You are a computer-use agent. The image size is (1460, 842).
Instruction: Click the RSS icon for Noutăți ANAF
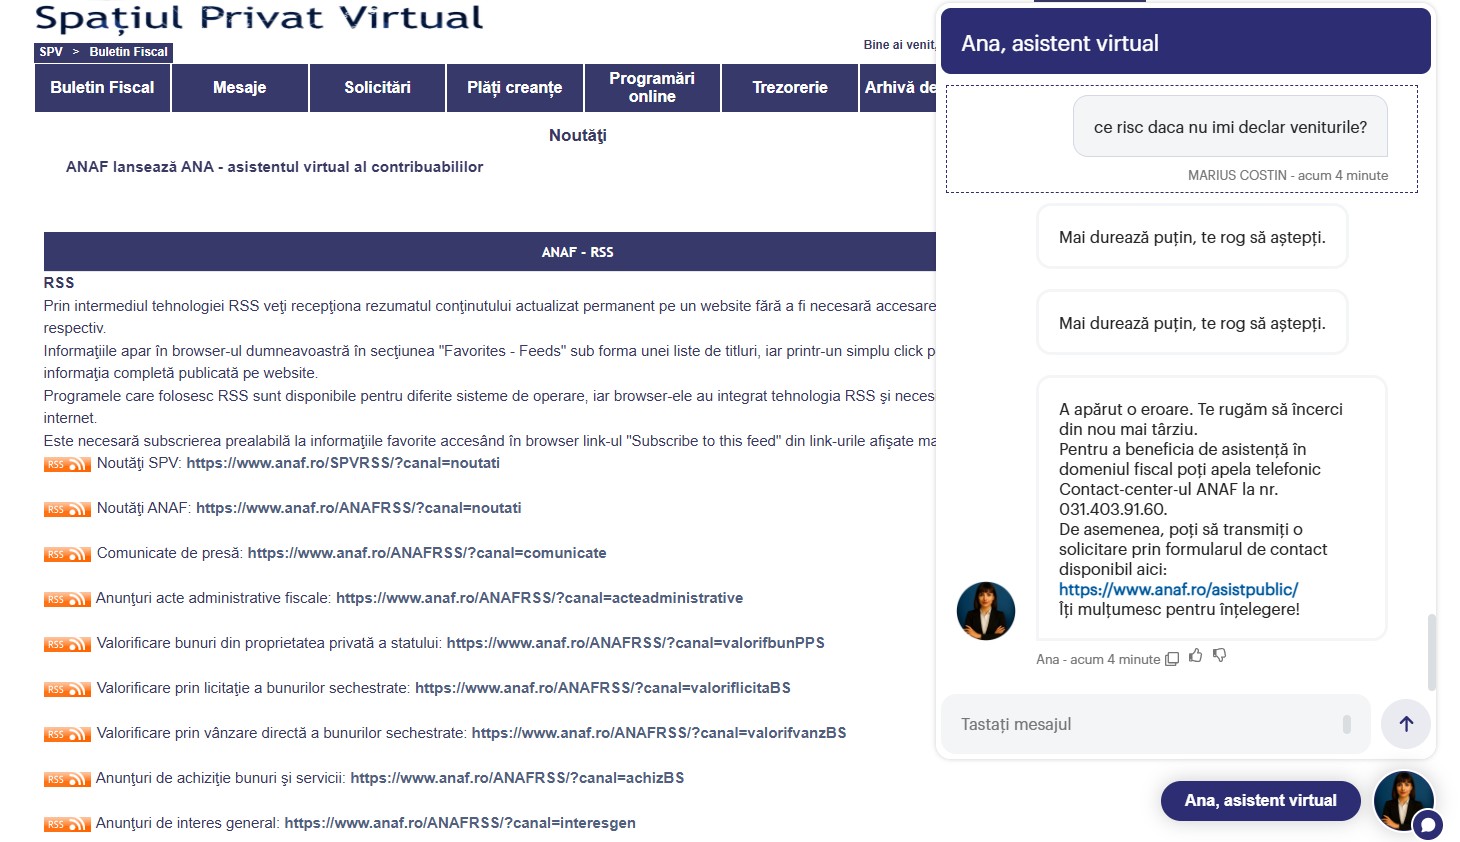67,509
